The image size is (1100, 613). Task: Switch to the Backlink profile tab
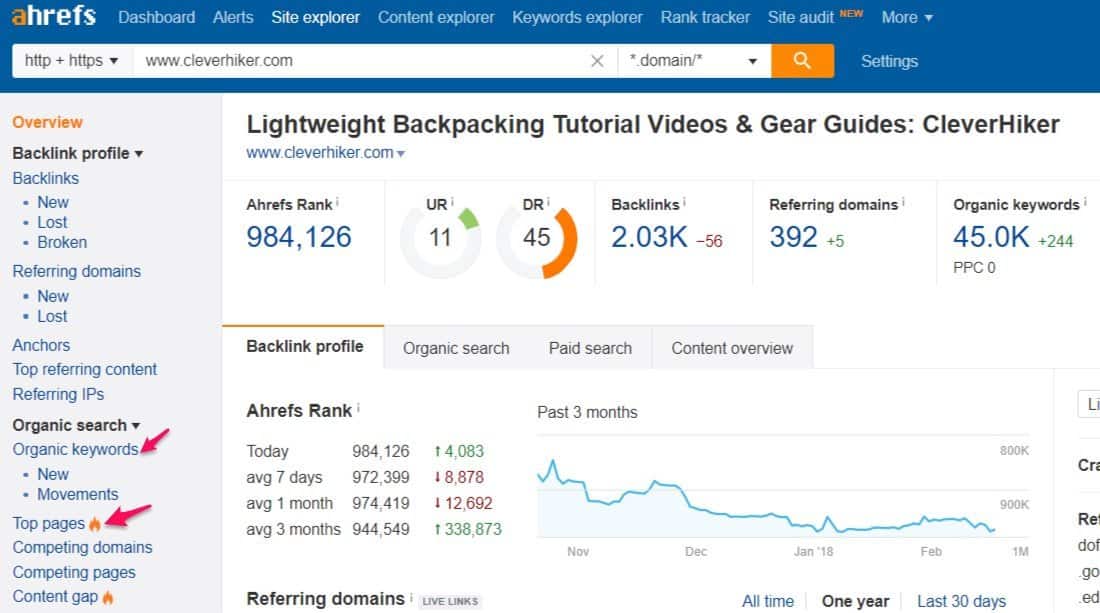303,346
